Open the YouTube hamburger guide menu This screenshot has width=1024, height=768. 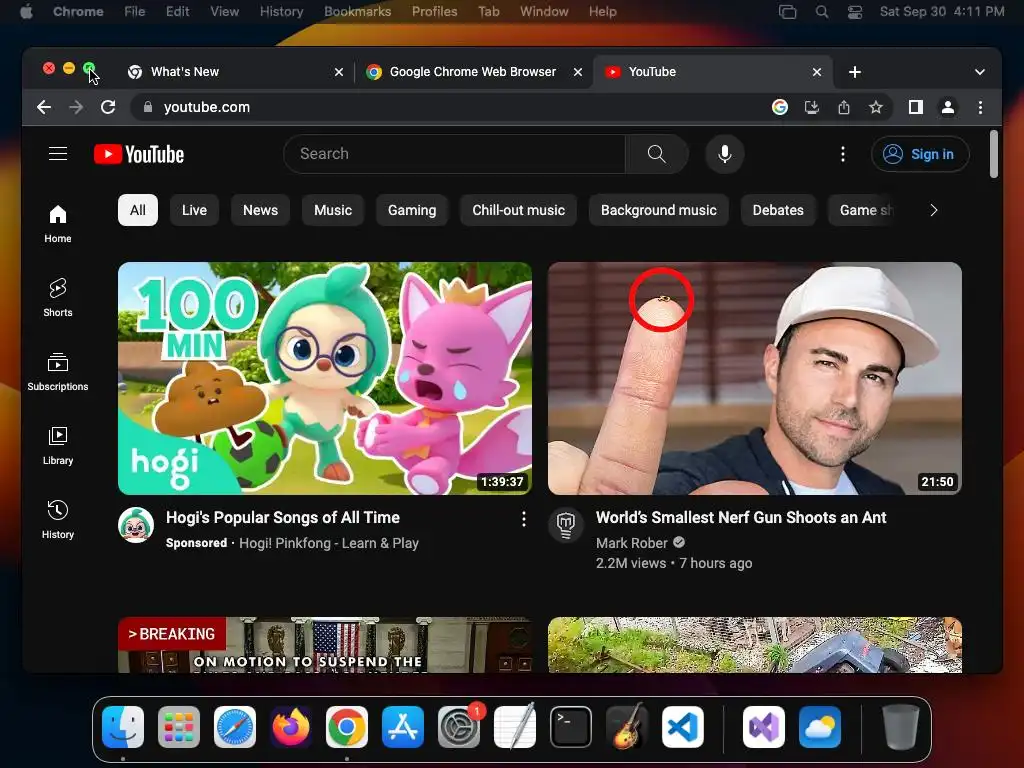(x=58, y=153)
